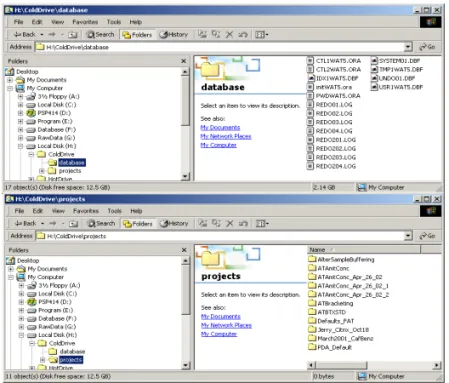Open Views icon dropdown in projects window
Image resolution: width=449 pixels, height=383 pixels.
pos(262,223)
